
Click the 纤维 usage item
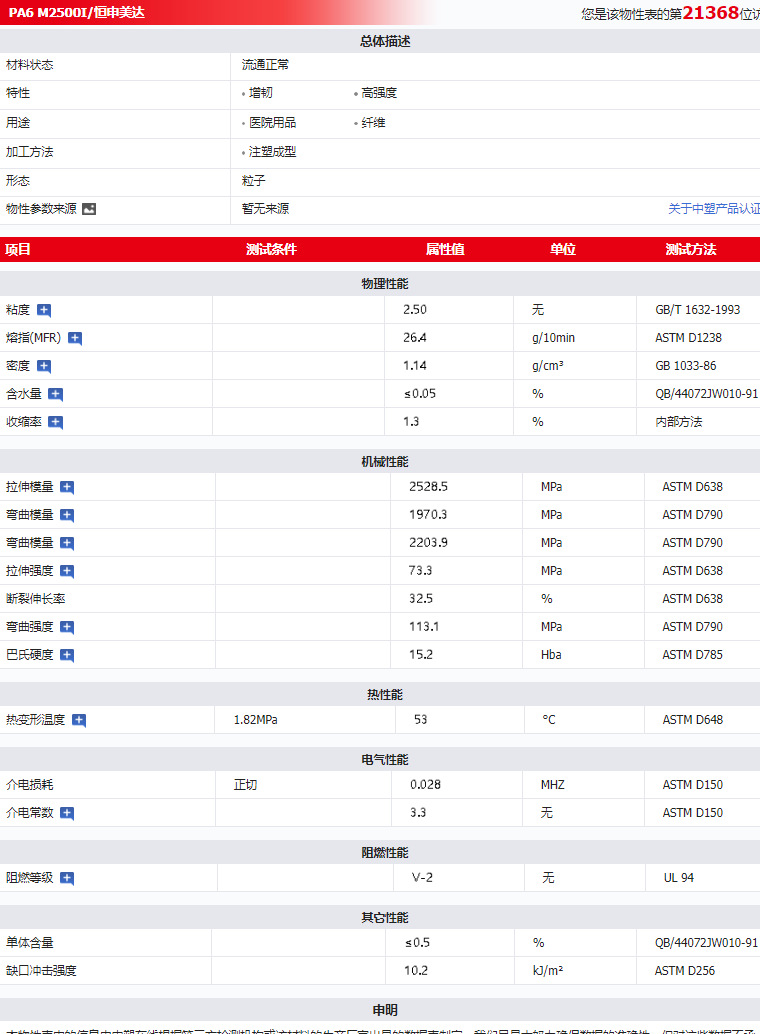(373, 123)
